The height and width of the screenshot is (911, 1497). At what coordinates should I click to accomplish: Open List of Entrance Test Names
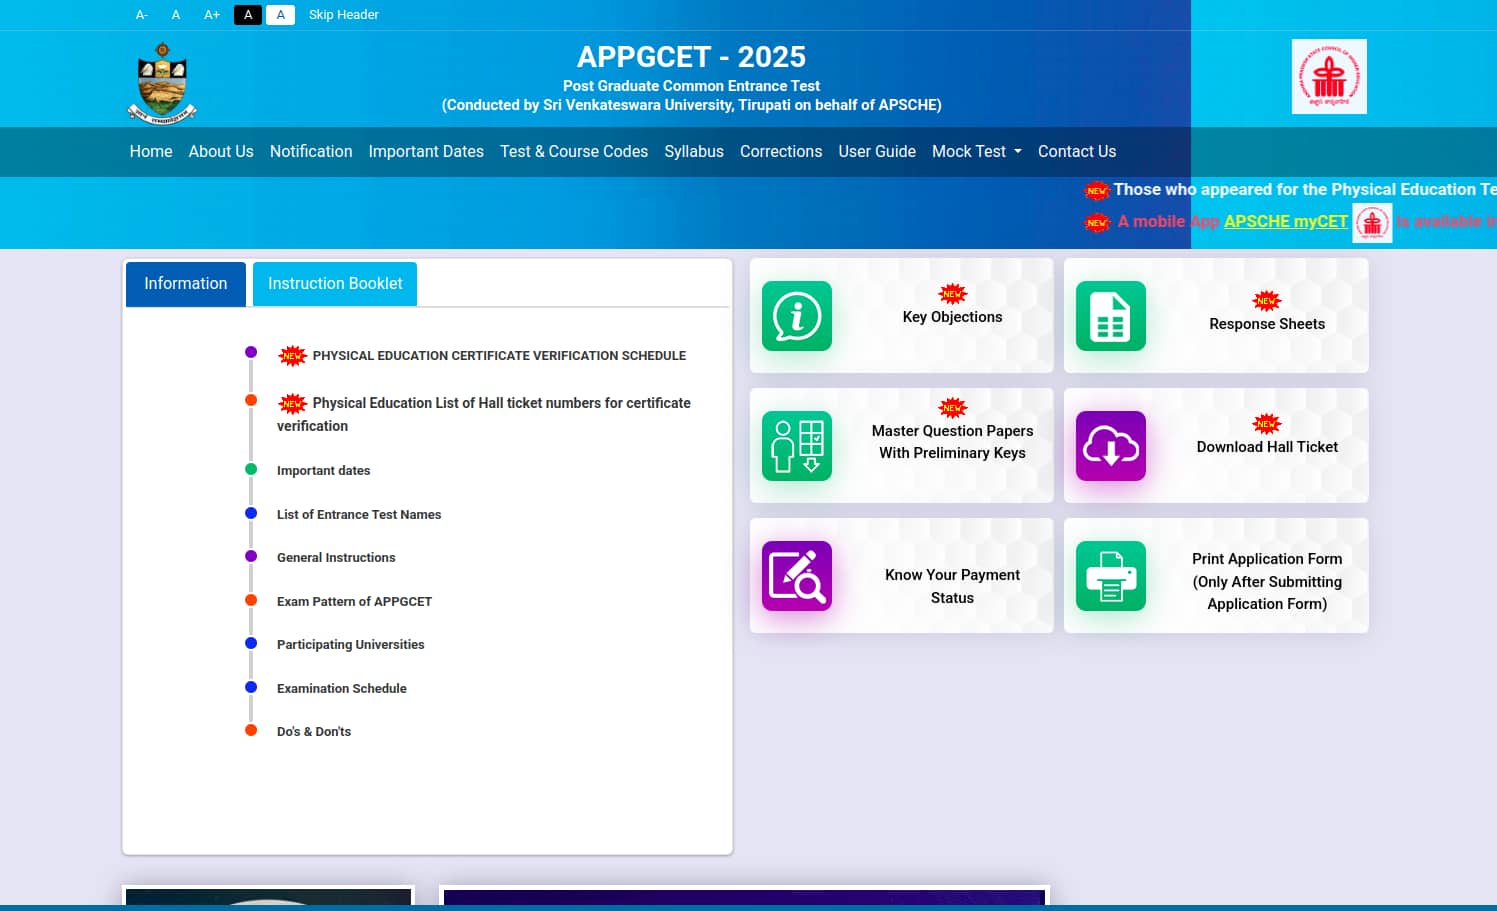tap(359, 515)
